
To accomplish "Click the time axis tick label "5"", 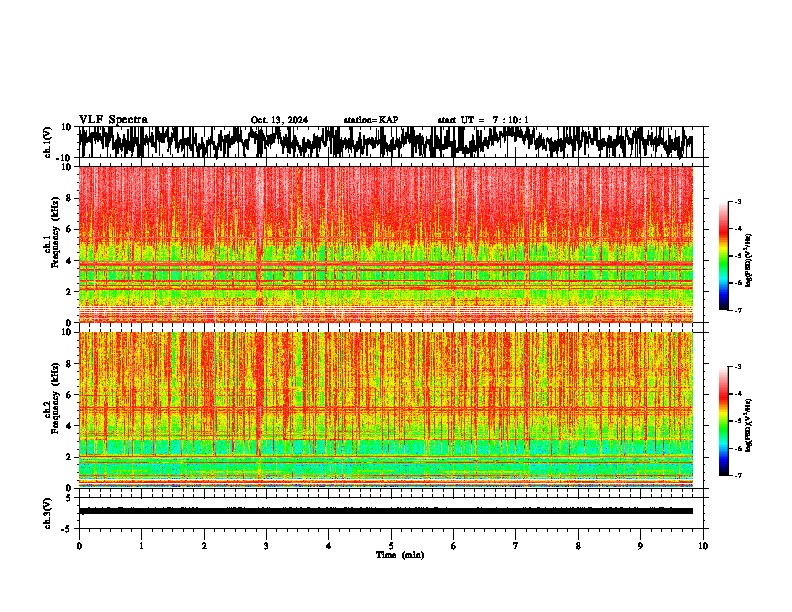I will 391,546.
